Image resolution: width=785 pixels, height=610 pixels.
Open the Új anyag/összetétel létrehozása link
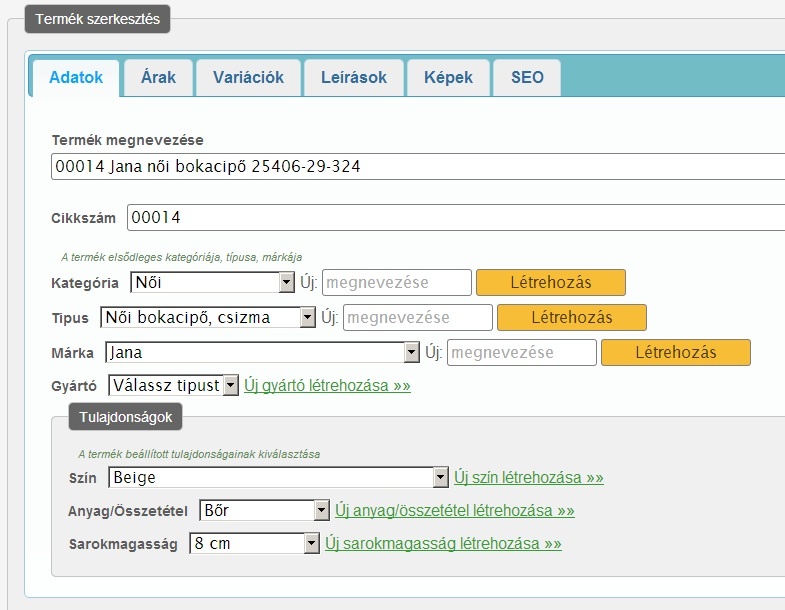[x=455, y=510]
